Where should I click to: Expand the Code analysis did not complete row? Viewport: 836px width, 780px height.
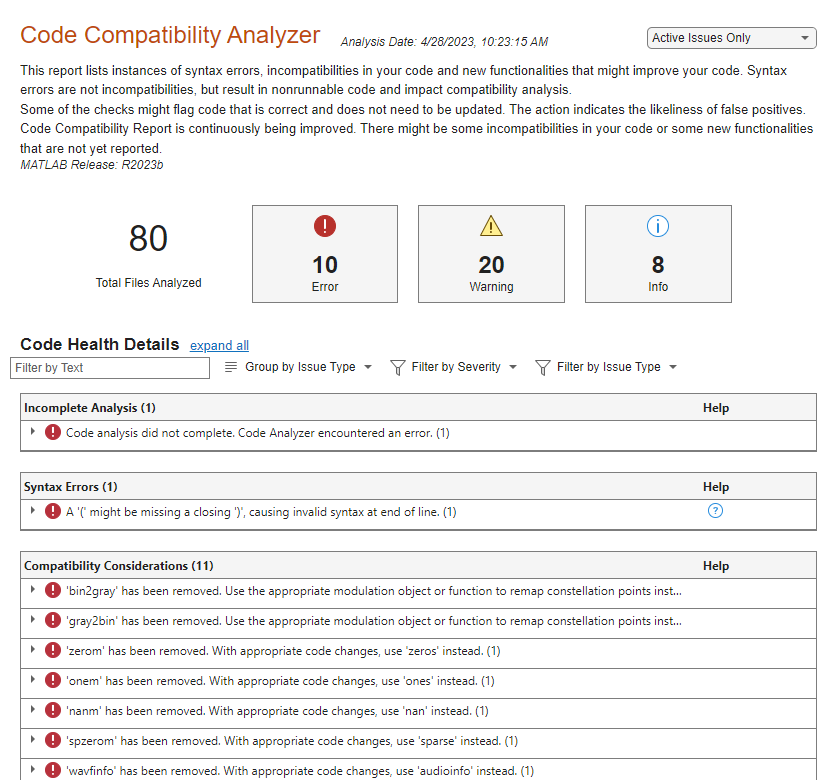31,432
